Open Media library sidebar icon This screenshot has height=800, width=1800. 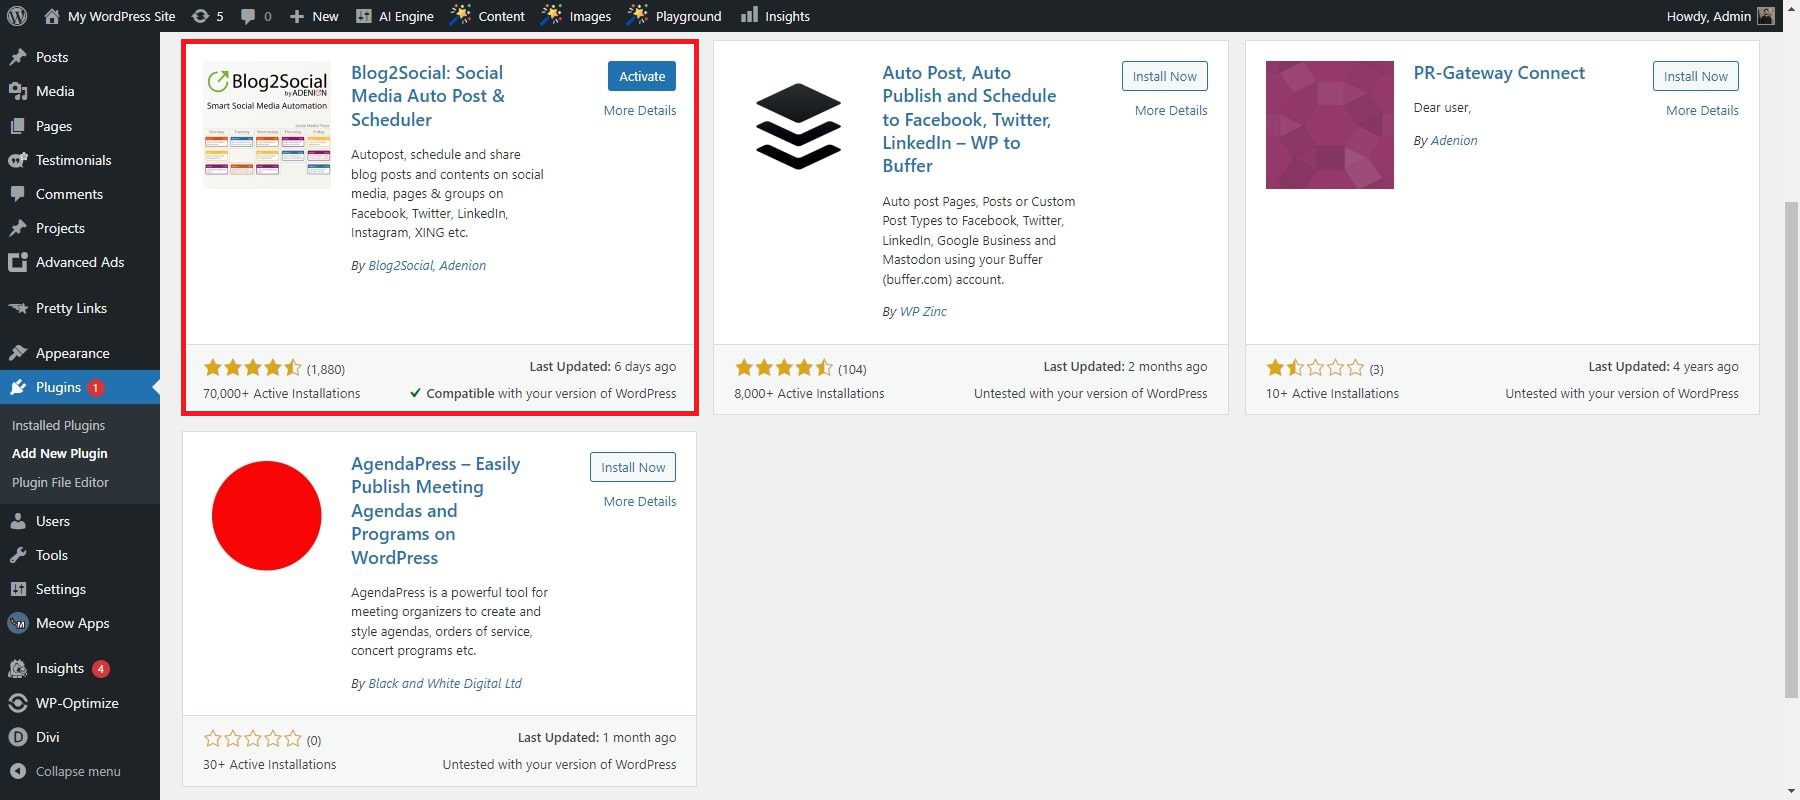[x=18, y=91]
